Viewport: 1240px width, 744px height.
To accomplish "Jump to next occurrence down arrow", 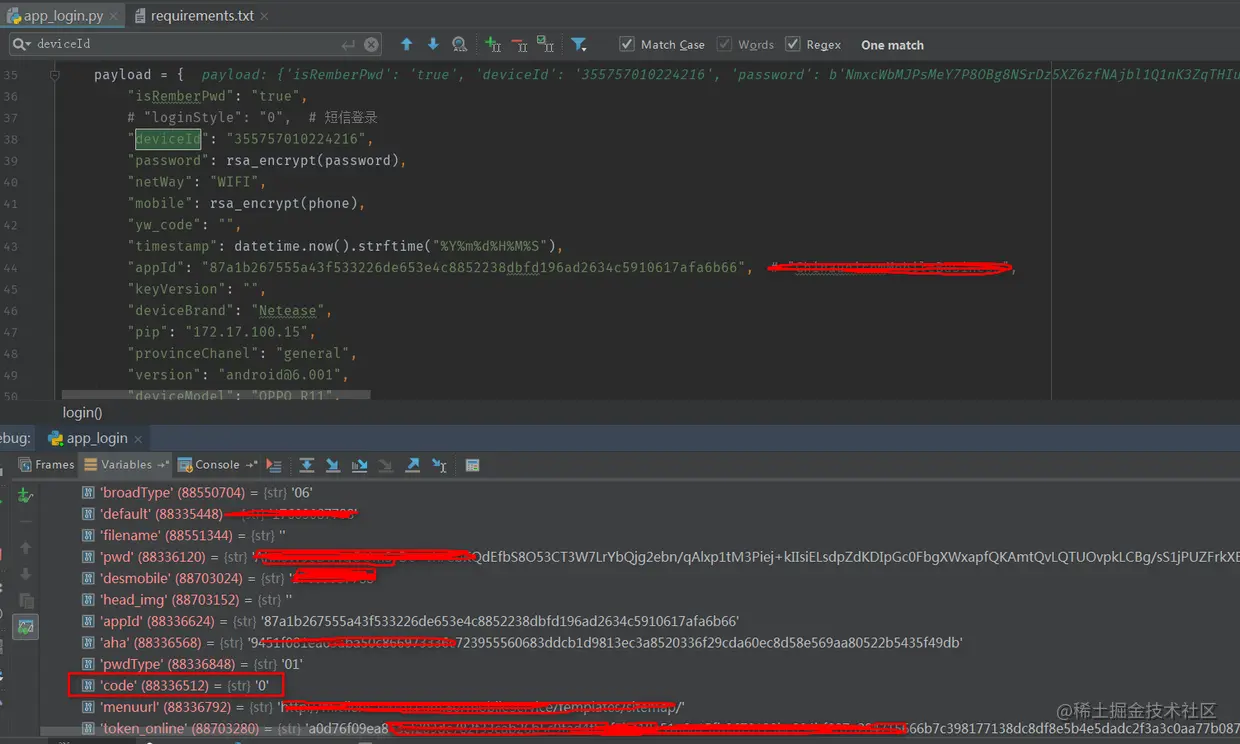I will click(x=433, y=44).
